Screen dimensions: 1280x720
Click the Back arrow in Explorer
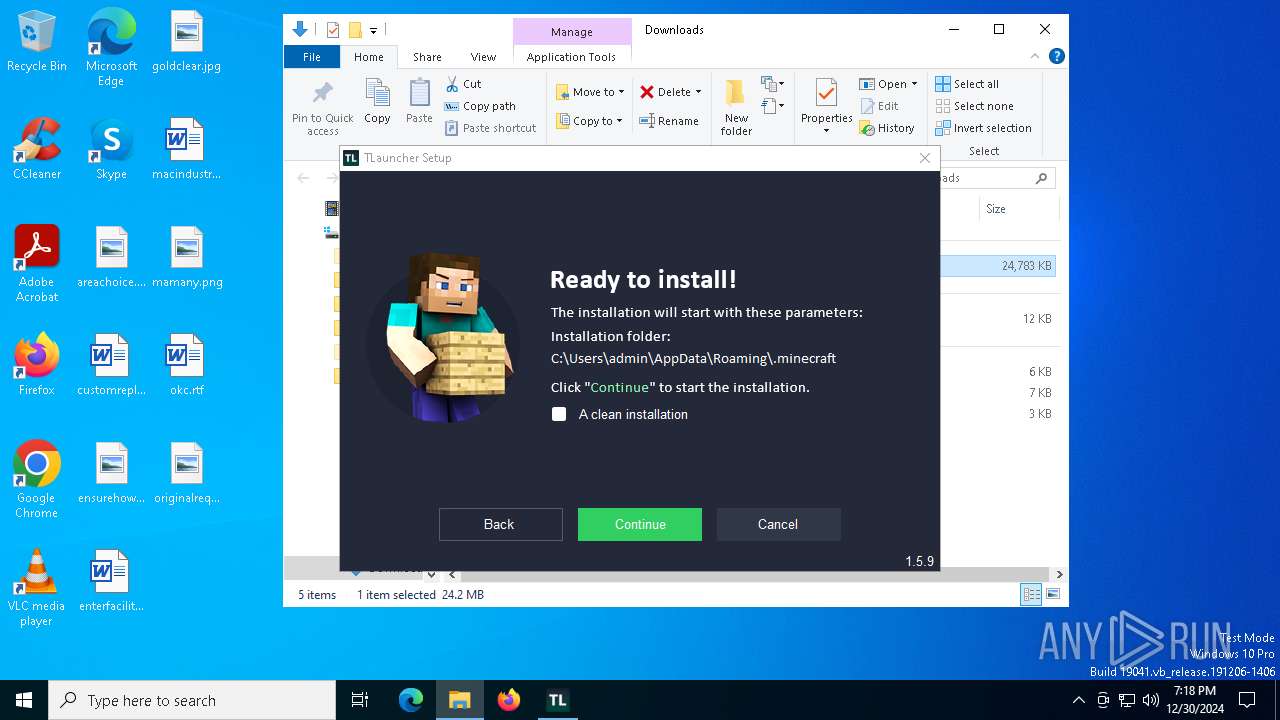tap(303, 178)
